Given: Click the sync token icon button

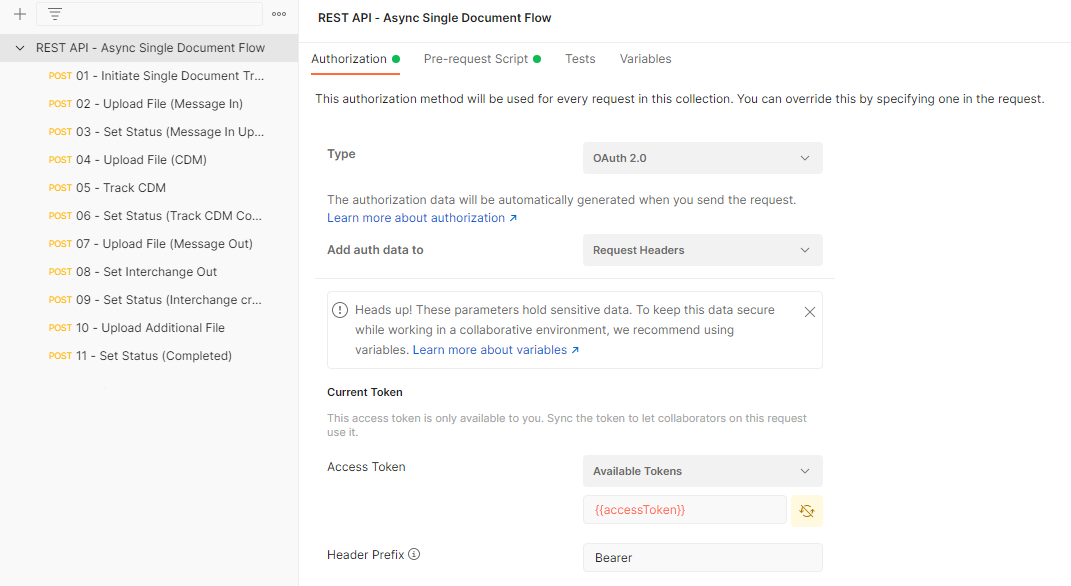Looking at the screenshot, I should click(x=806, y=511).
